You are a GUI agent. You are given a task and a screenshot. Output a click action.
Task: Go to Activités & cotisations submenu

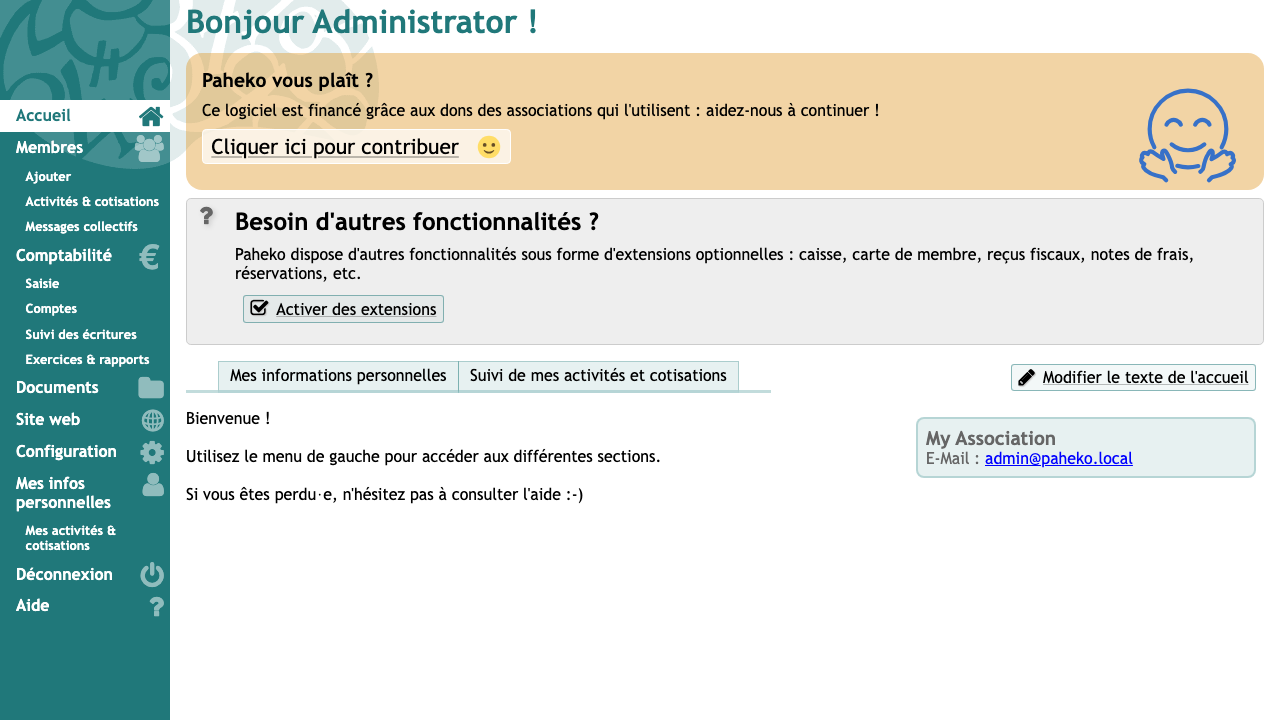(92, 202)
